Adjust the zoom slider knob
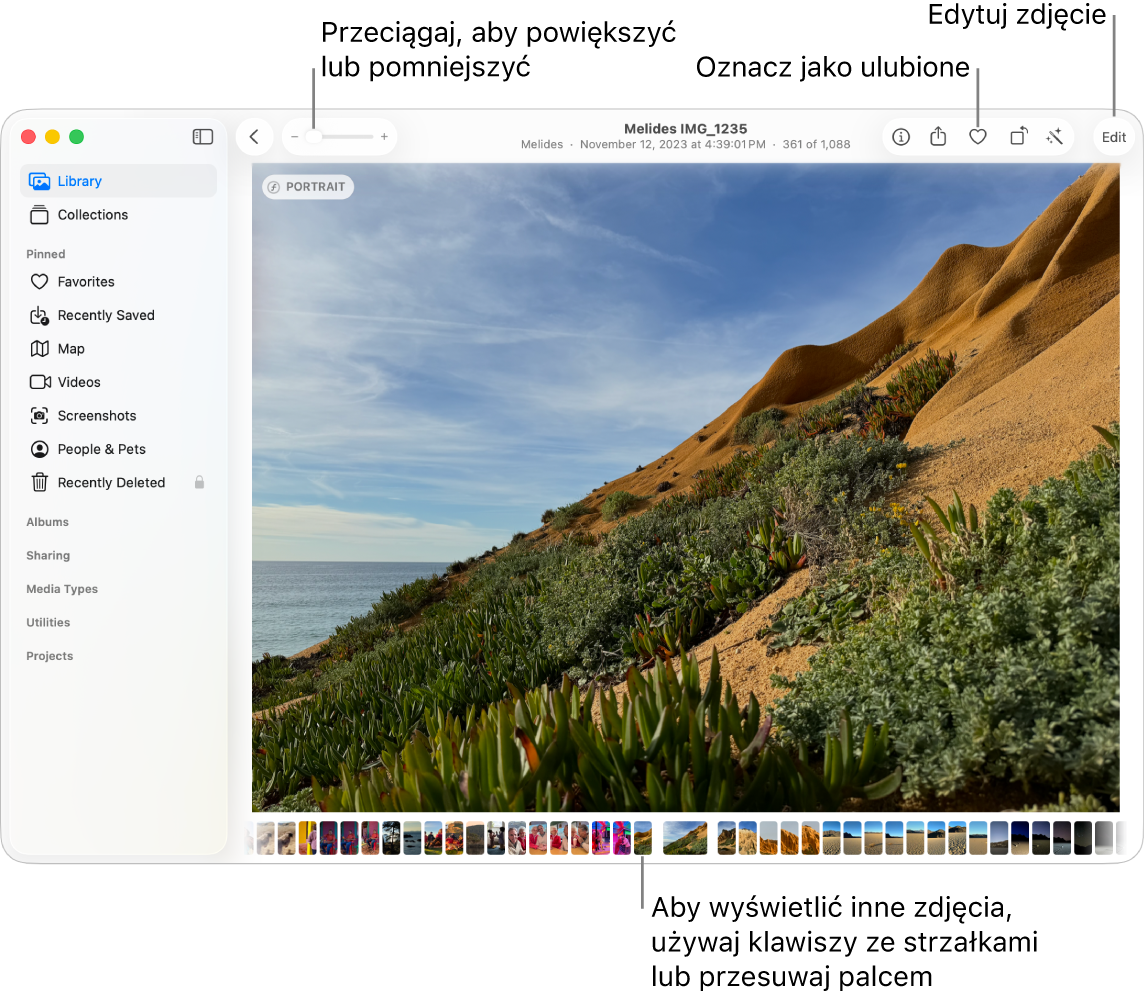The width and height of the screenshot is (1144, 998). (314, 136)
